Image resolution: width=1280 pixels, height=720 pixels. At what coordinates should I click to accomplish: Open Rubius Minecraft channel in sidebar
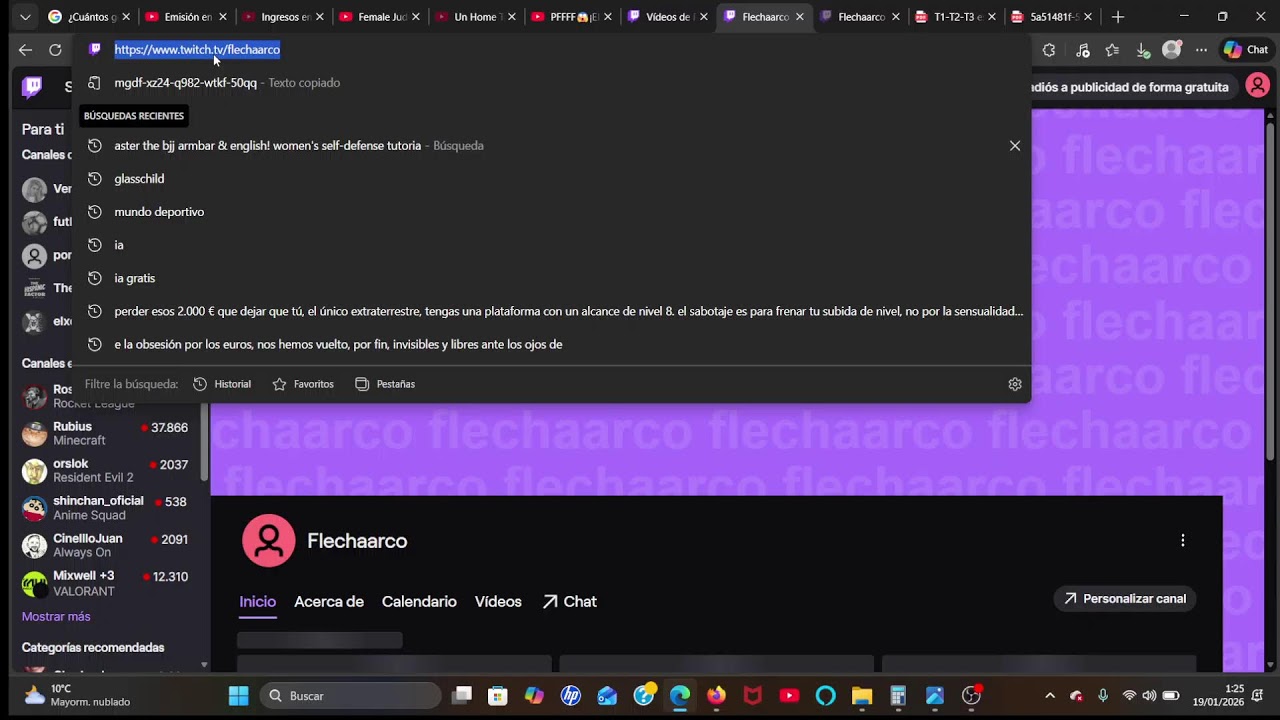click(x=105, y=434)
